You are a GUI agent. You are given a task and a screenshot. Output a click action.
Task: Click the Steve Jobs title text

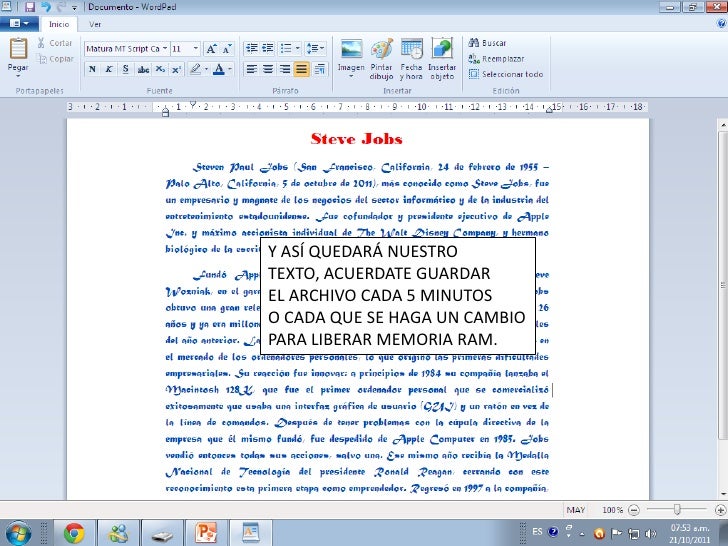(357, 139)
